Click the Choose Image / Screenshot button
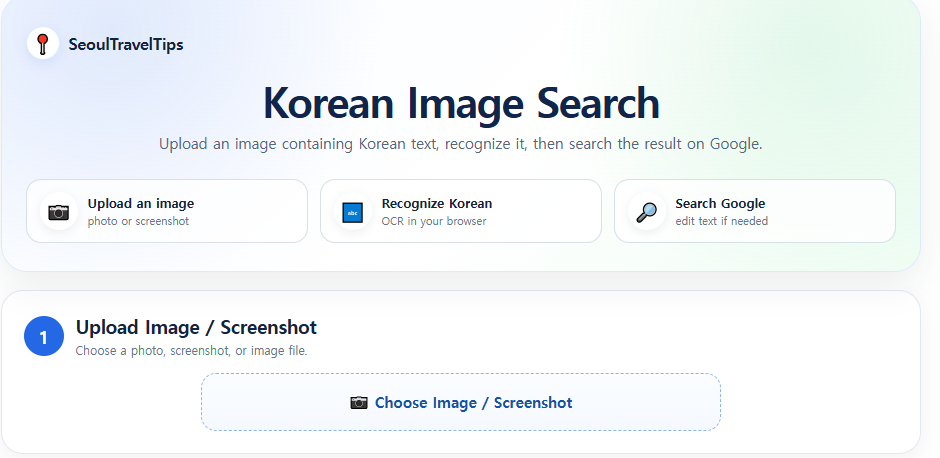 [461, 402]
